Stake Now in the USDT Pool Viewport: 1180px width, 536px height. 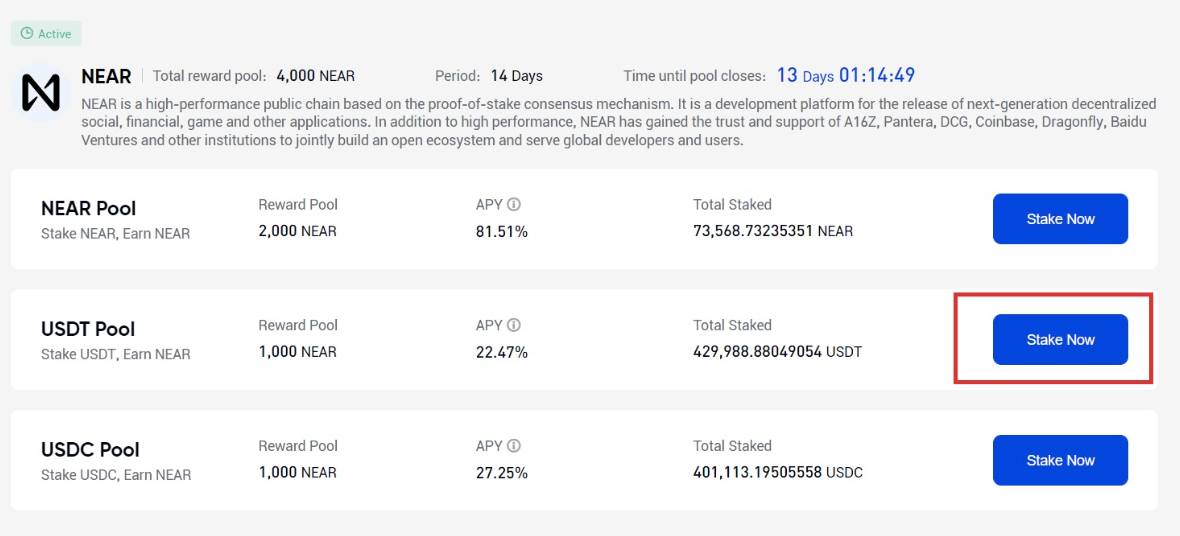pyautogui.click(x=1060, y=340)
